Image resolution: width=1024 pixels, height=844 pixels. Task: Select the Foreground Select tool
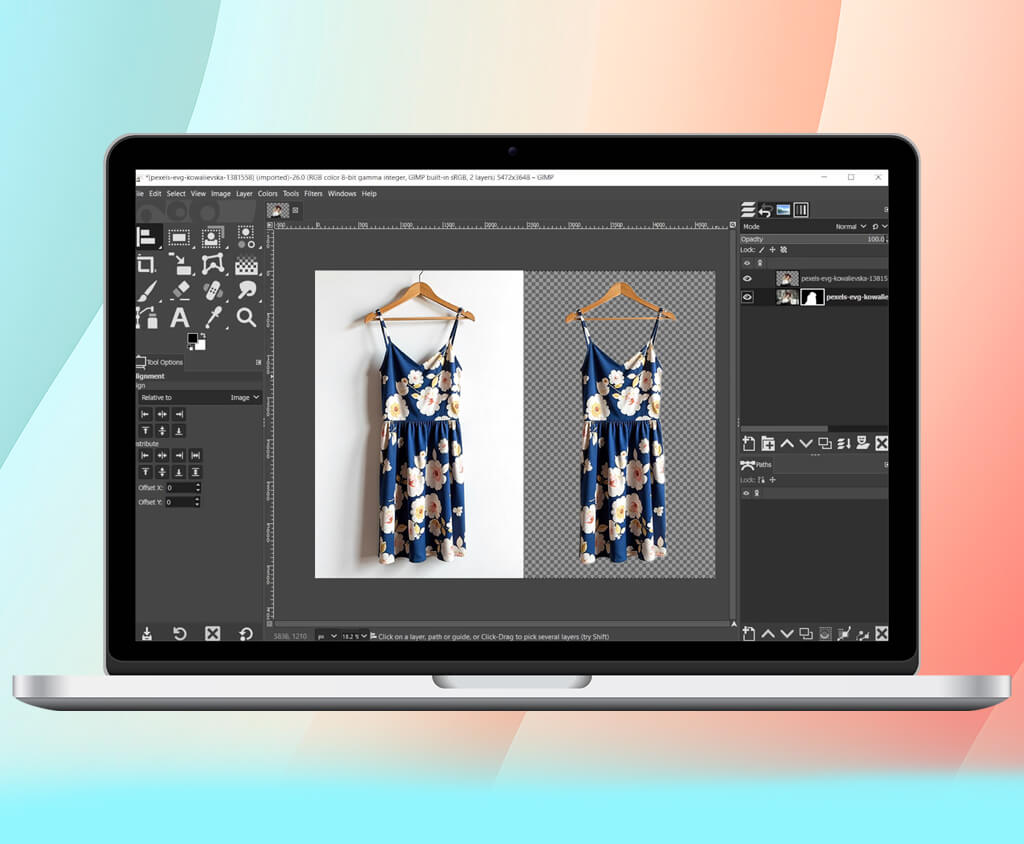point(212,237)
